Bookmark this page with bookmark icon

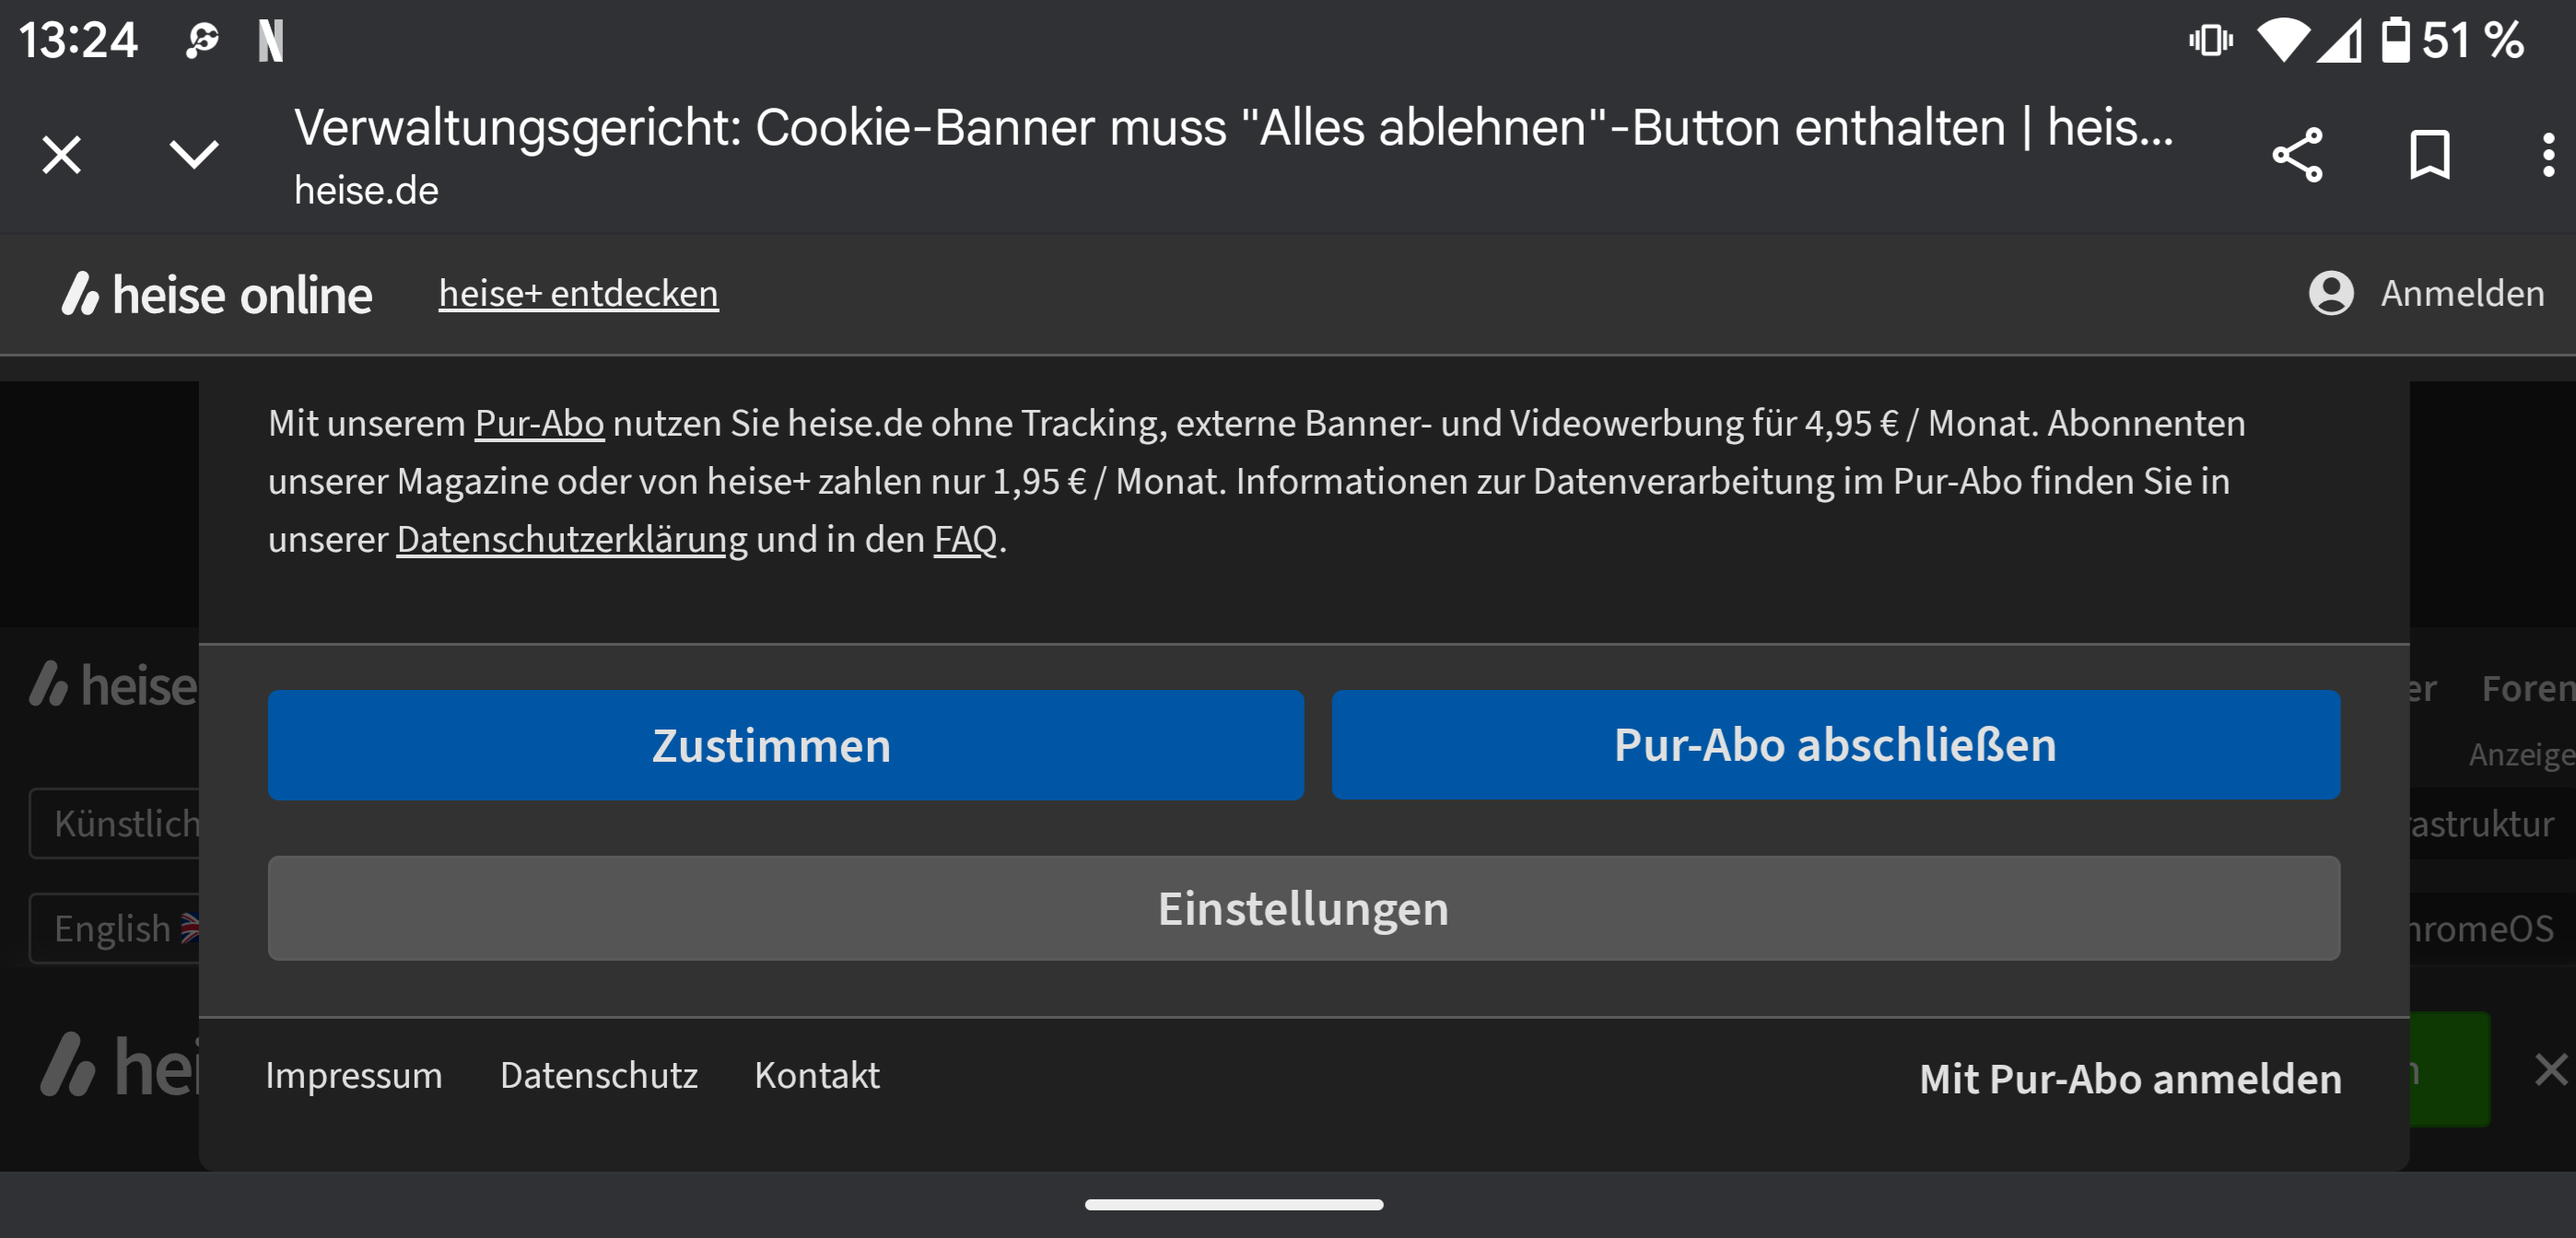pyautogui.click(x=2429, y=155)
